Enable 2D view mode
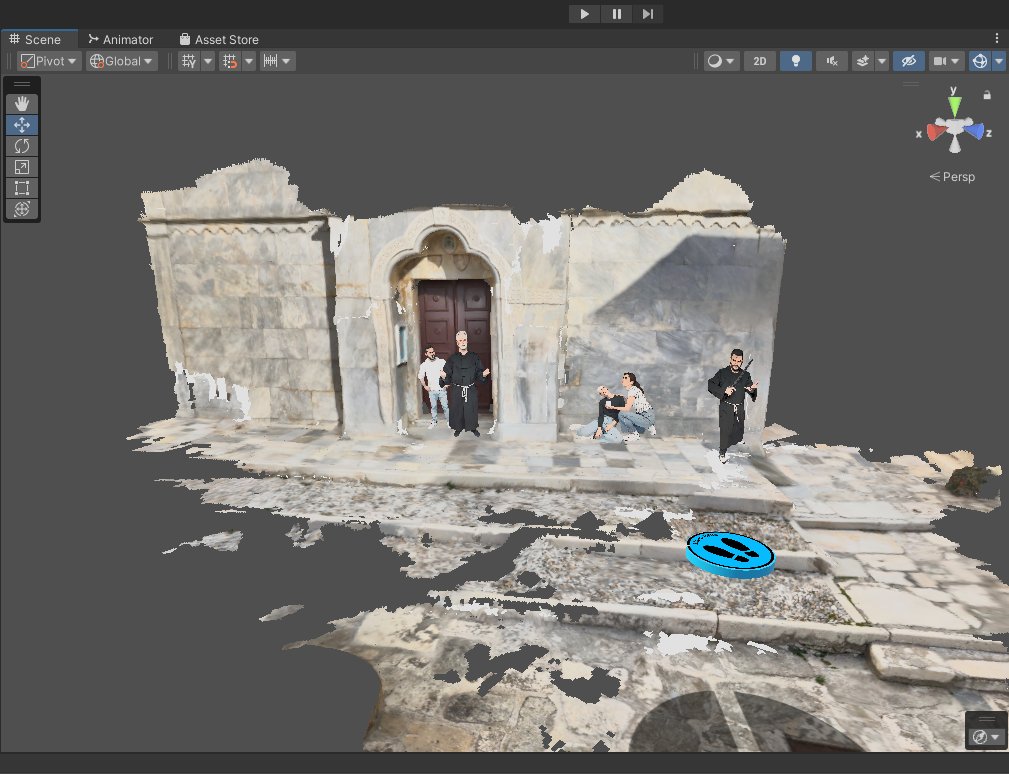1009x774 pixels. tap(759, 61)
